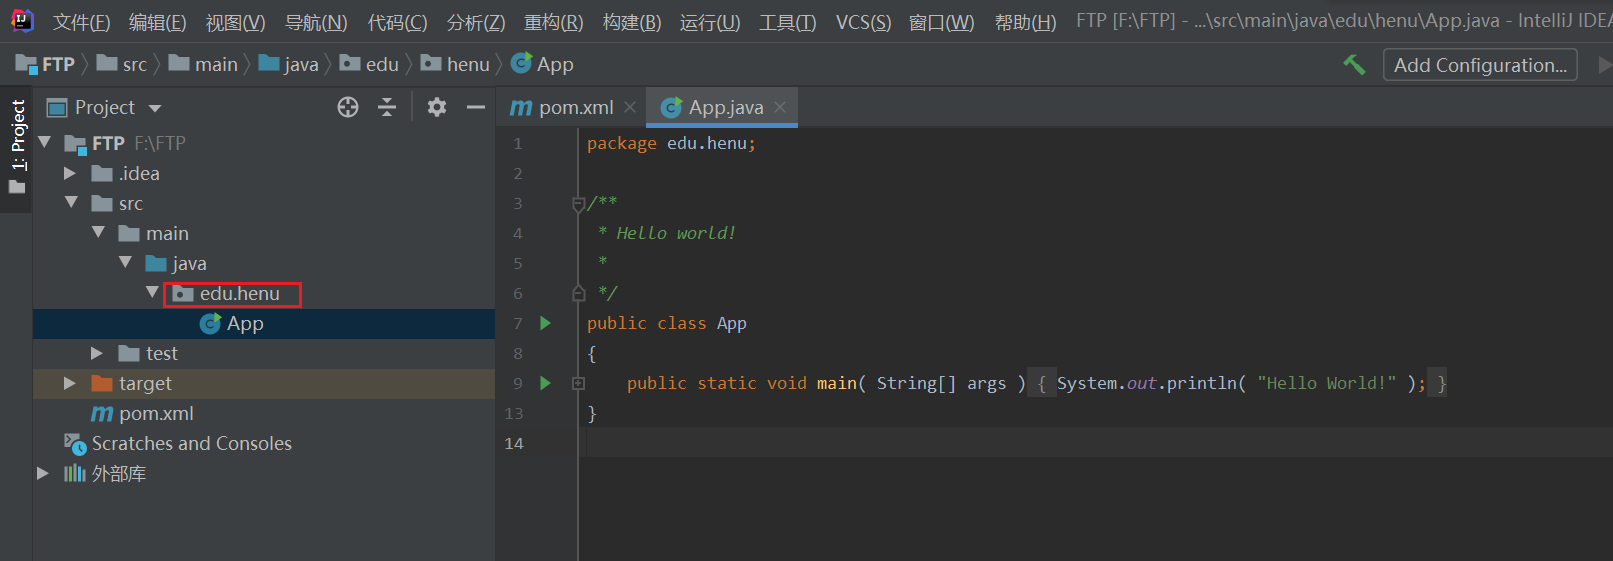The image size is (1613, 561).
Task: Open the 文件(F) menu
Action: tap(81, 22)
